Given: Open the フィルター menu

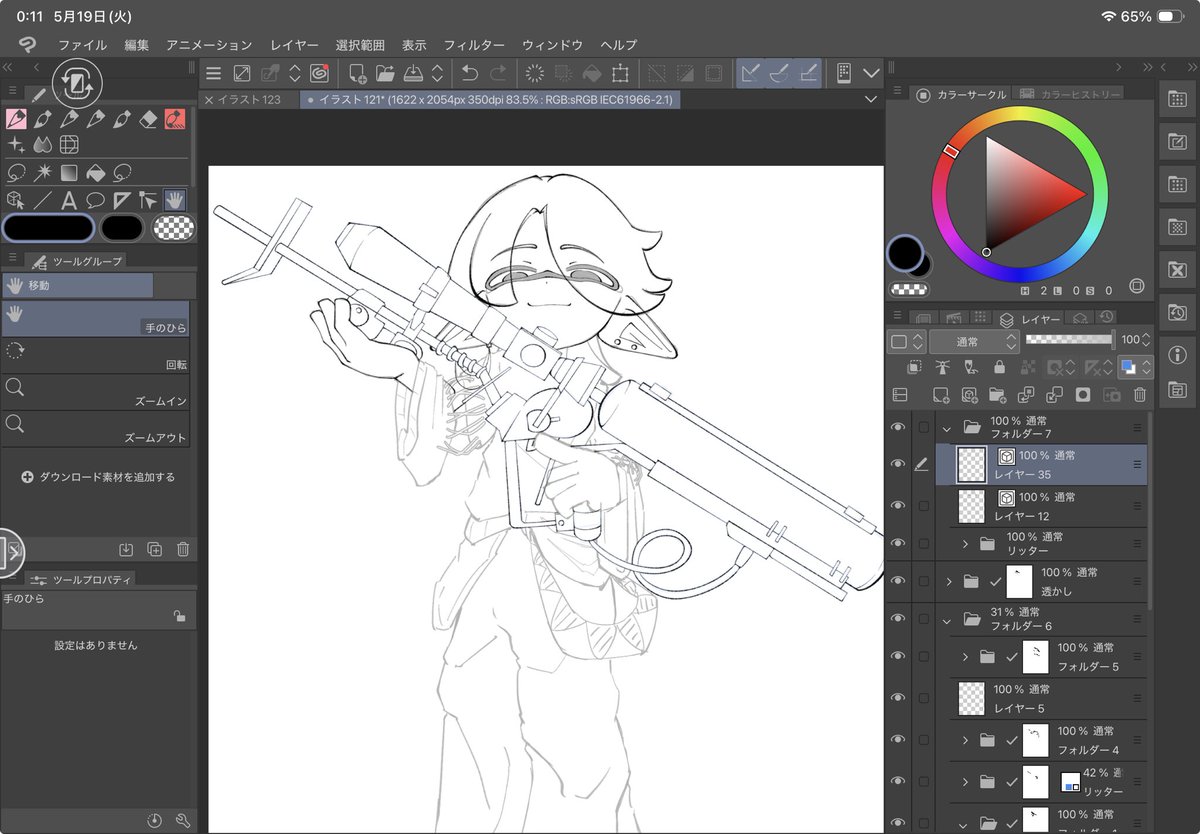Looking at the screenshot, I should point(474,45).
